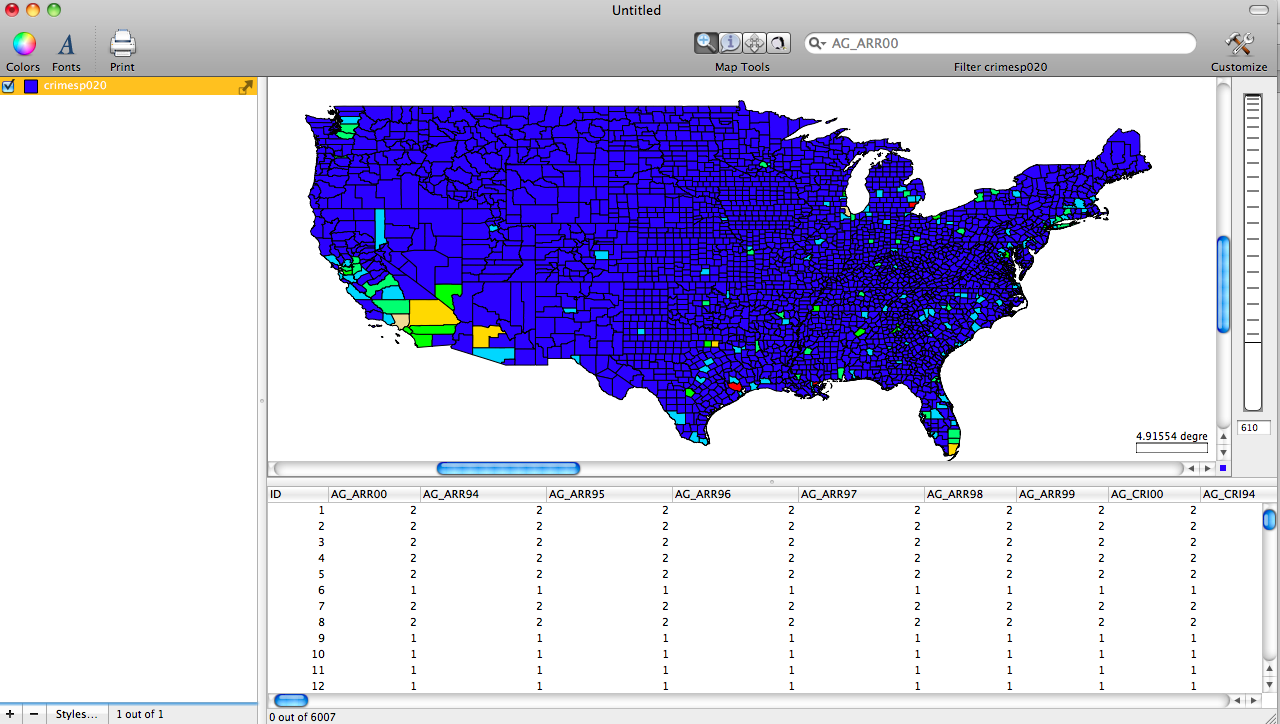1280x724 pixels.
Task: Select the Identify info map tool
Action: [730, 42]
